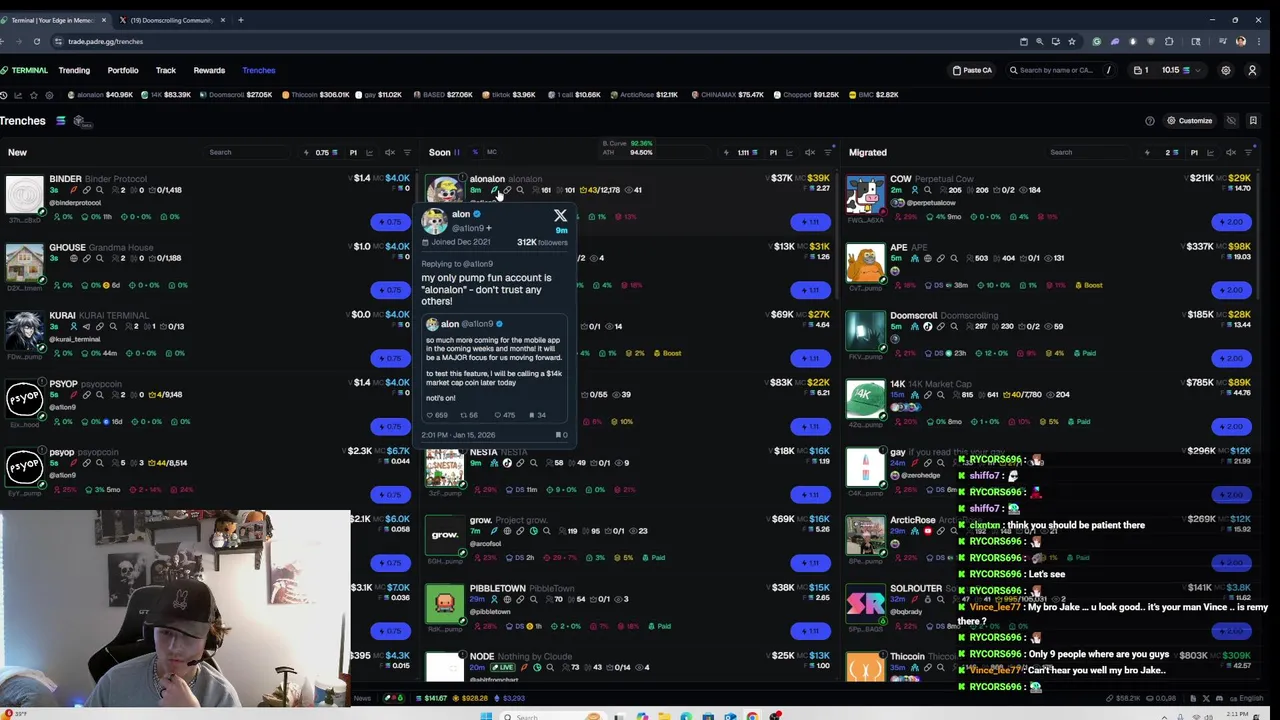
Task: Click the star favorites icon in ticker bar
Action: coord(34,95)
